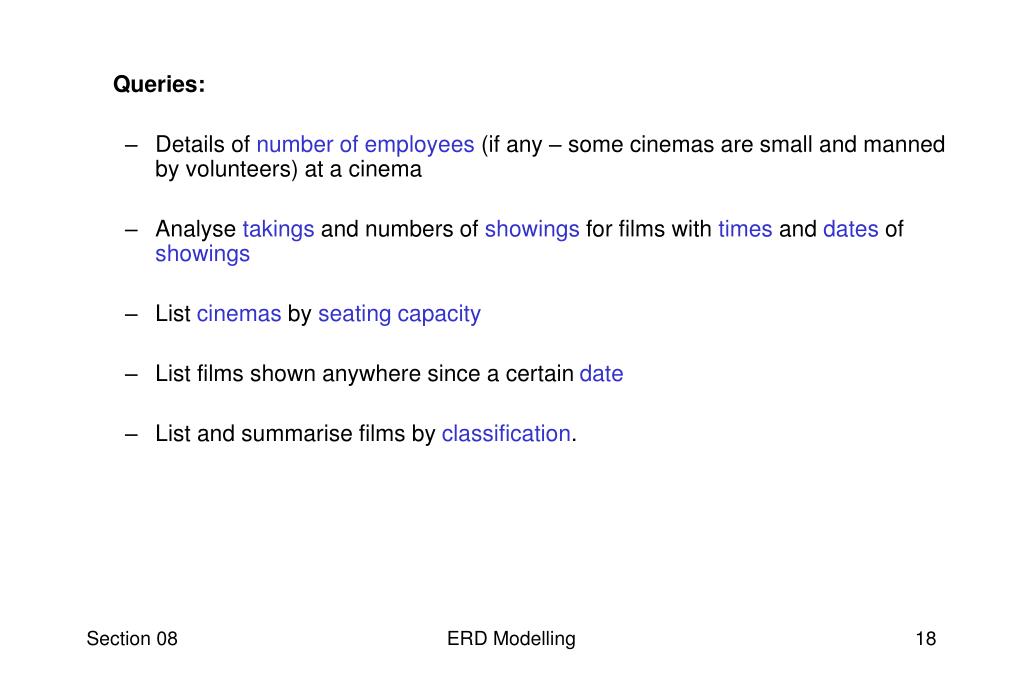Image resolution: width=1023 pixels, height=682 pixels.
Task: Click the bullet dash before 'List cinemas'
Action: tap(131, 315)
